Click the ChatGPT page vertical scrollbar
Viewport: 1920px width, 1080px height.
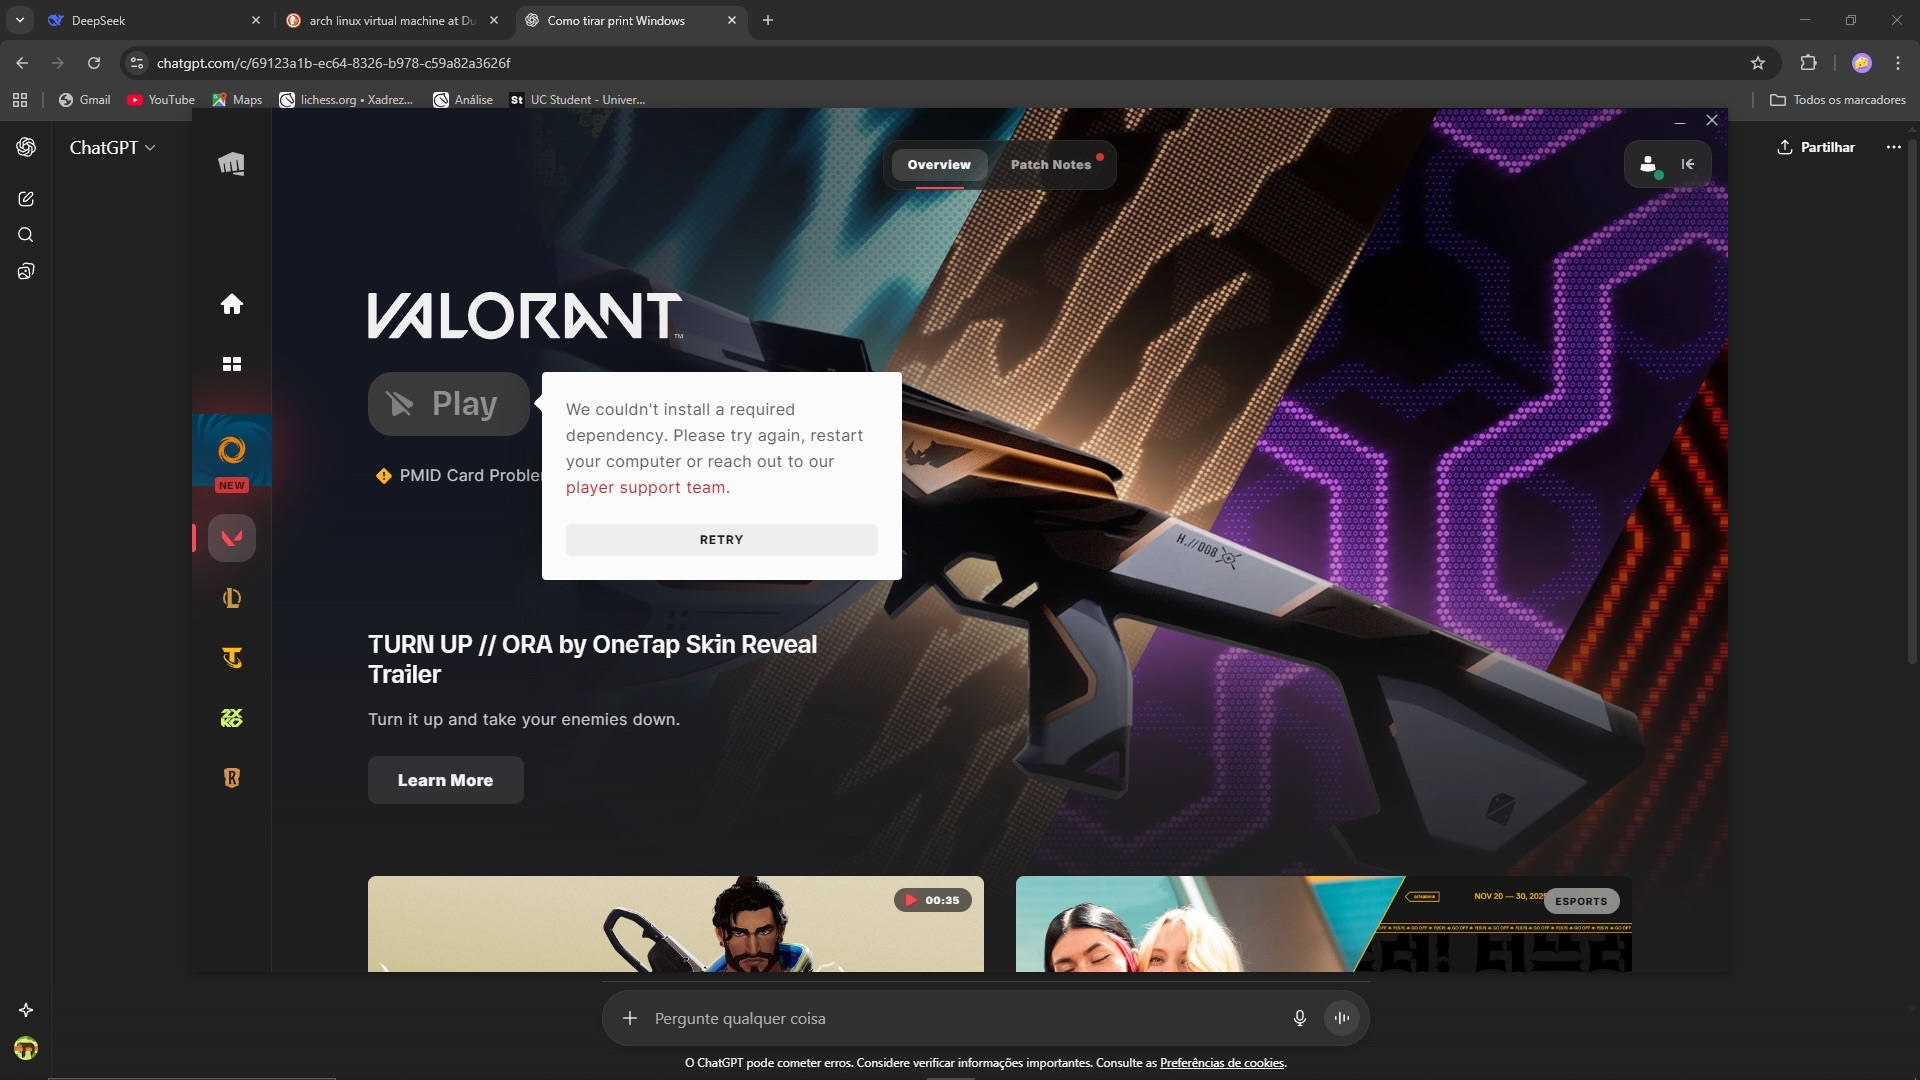[1912, 400]
